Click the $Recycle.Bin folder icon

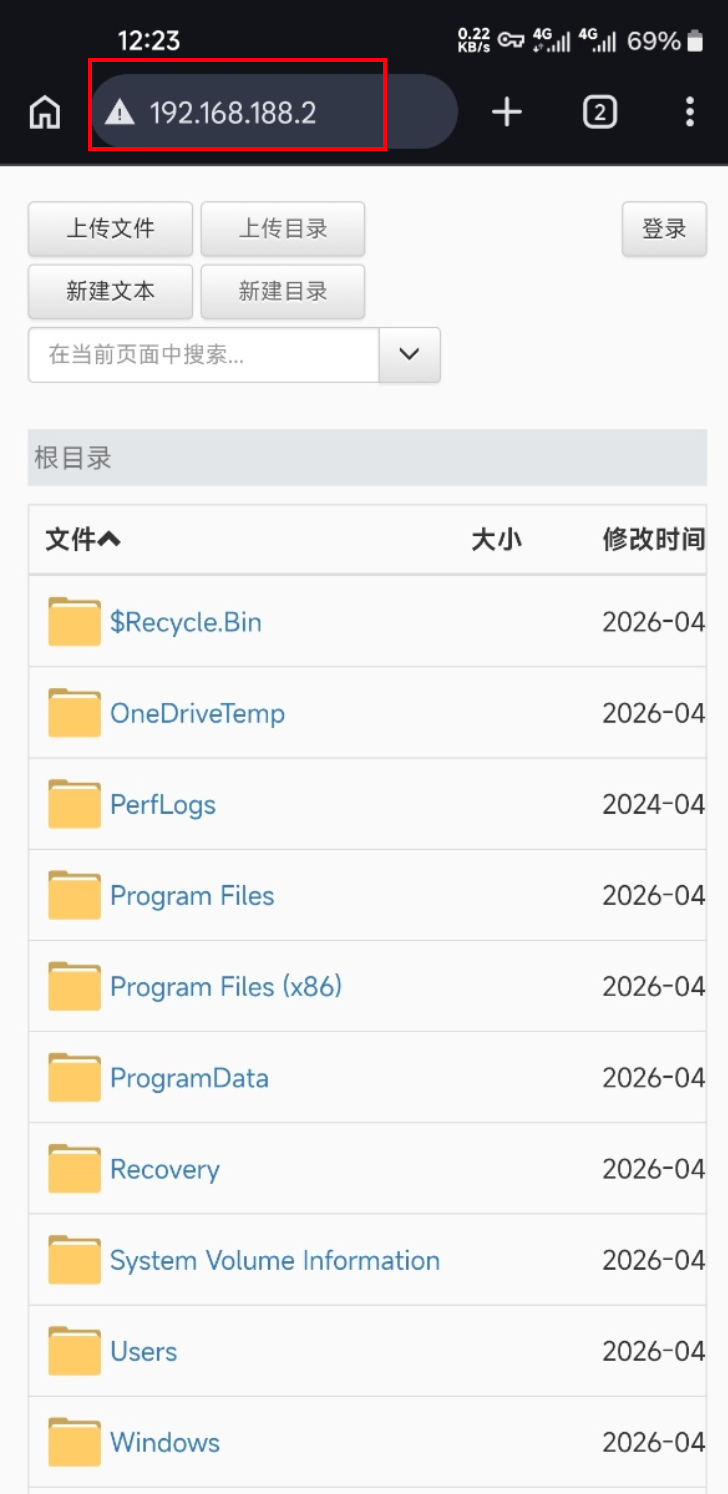74,622
